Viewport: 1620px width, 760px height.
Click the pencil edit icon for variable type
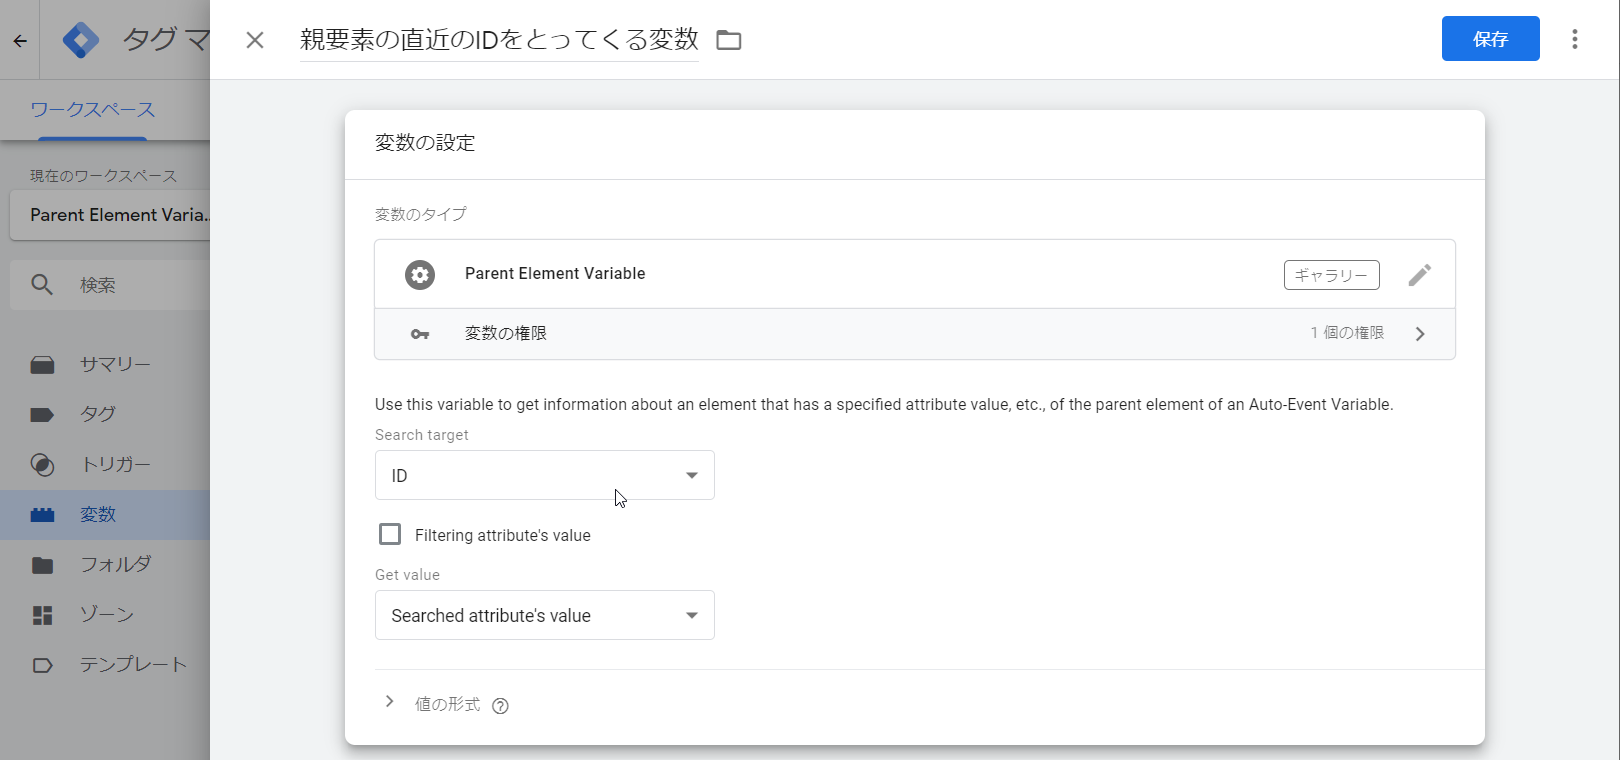[1420, 275]
